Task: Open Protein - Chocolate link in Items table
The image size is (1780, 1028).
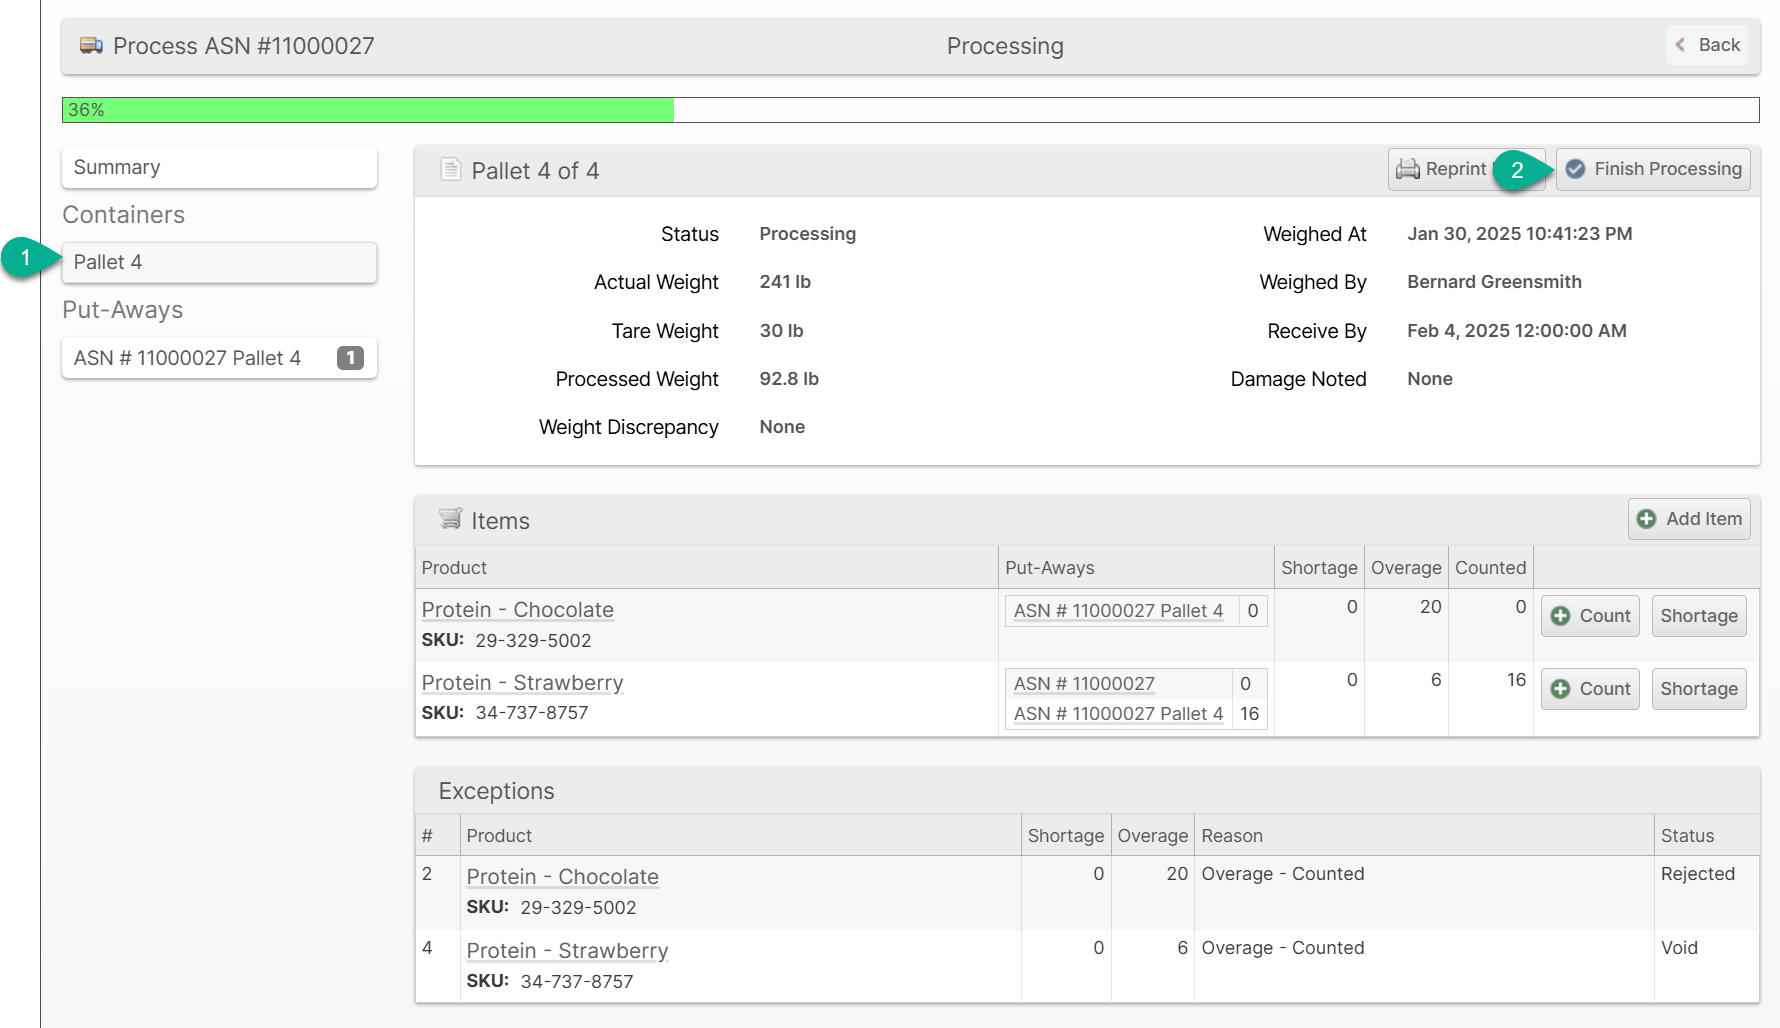Action: pos(517,610)
